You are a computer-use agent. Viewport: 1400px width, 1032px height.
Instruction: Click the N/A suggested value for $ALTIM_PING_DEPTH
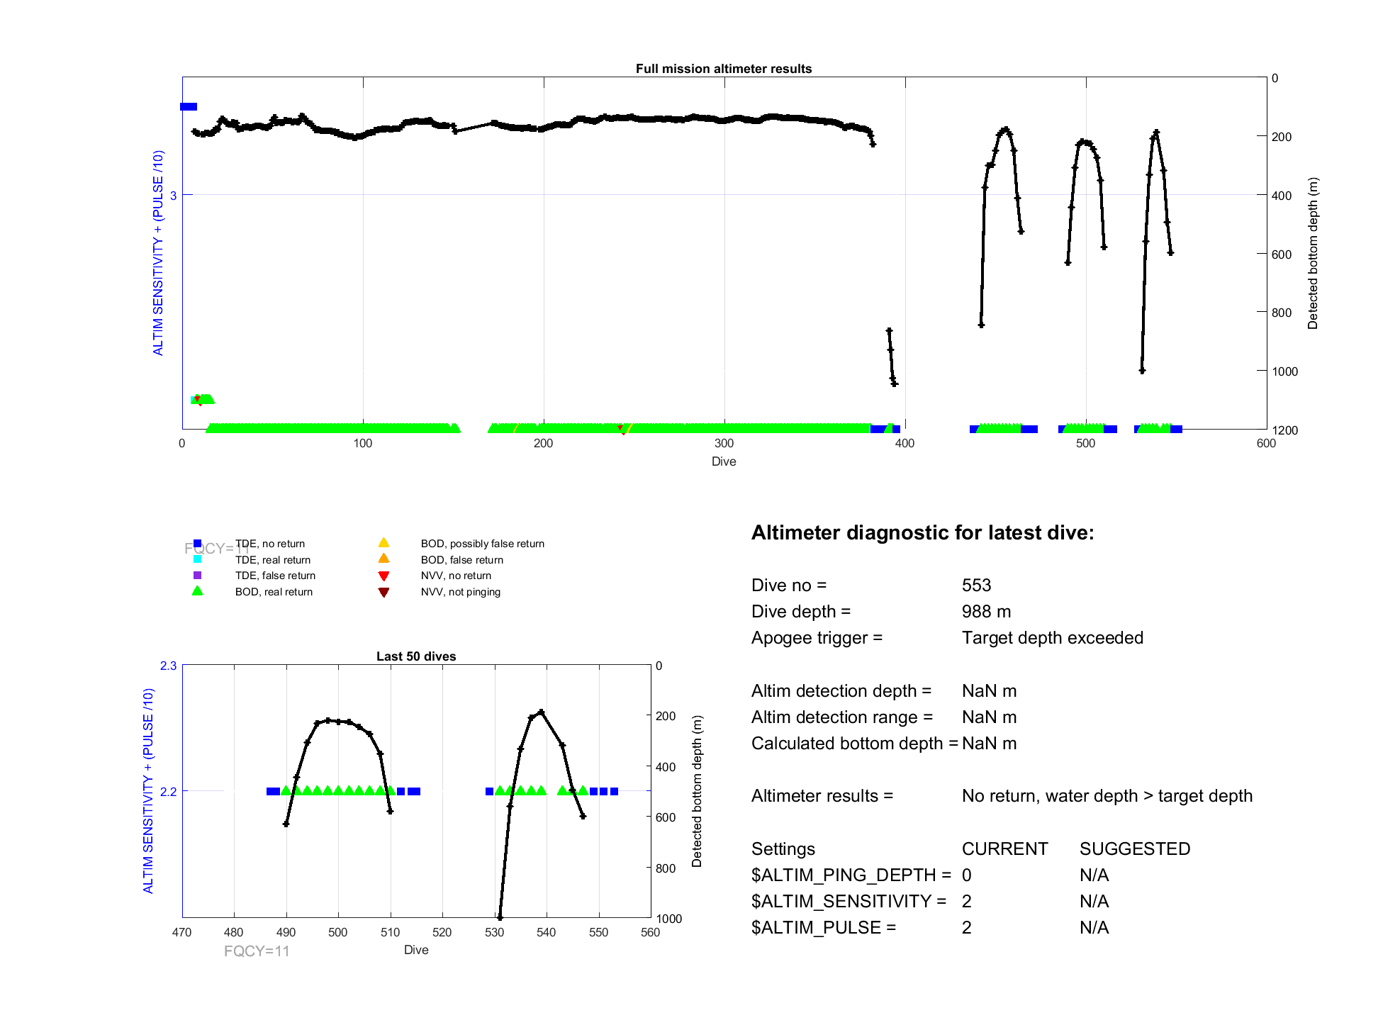point(1094,875)
